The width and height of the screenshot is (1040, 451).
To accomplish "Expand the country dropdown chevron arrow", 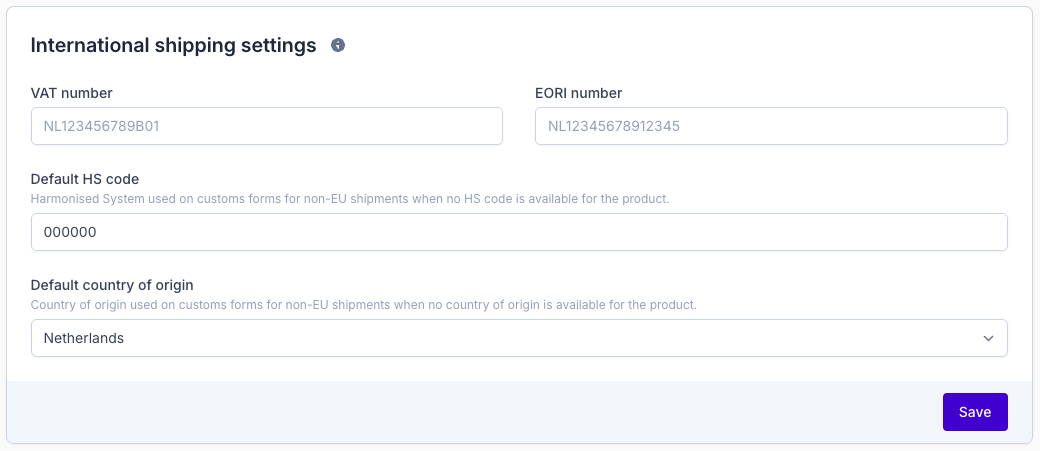I will click(x=988, y=338).
